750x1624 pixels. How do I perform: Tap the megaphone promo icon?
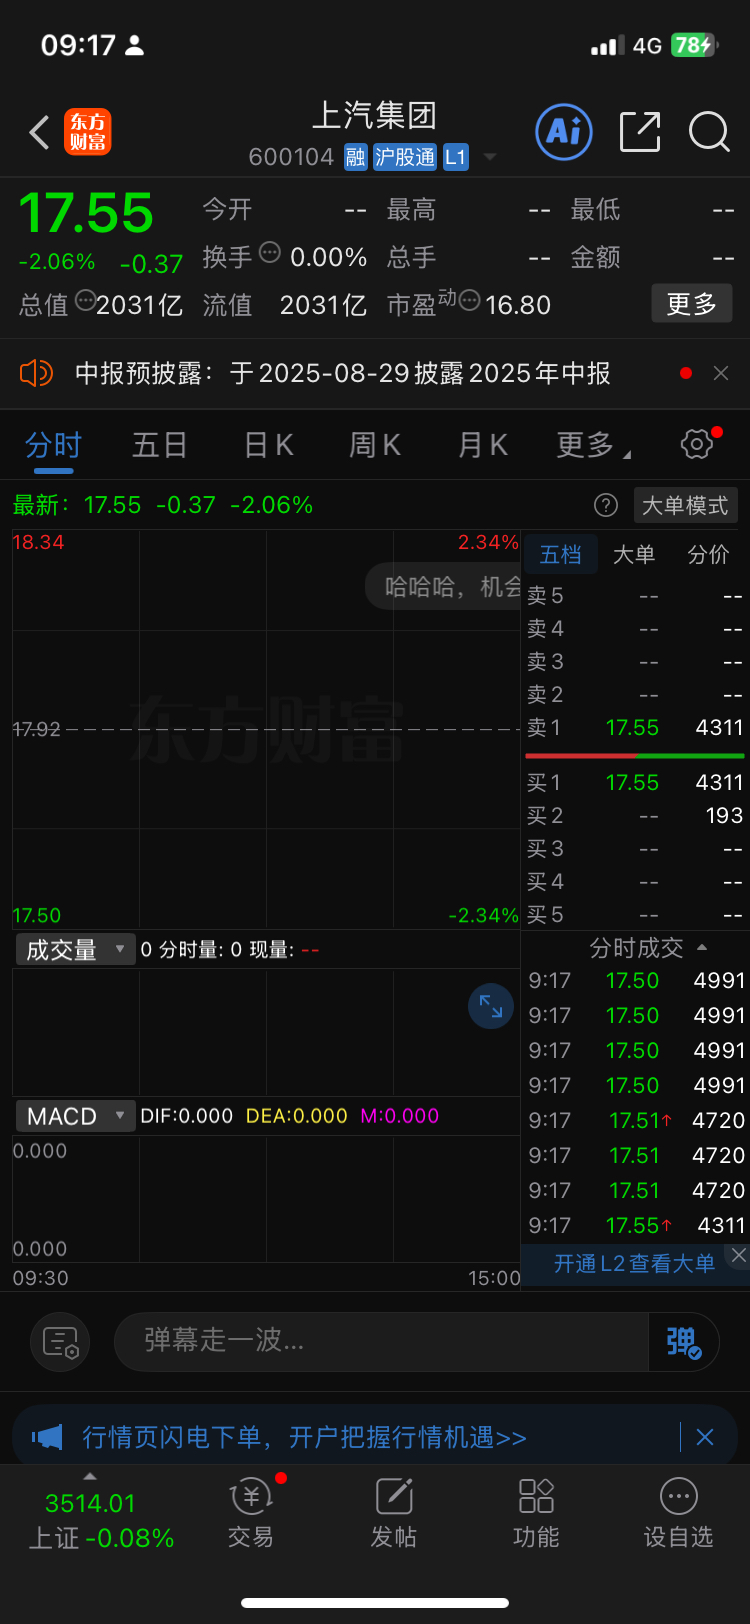pyautogui.click(x=47, y=1437)
